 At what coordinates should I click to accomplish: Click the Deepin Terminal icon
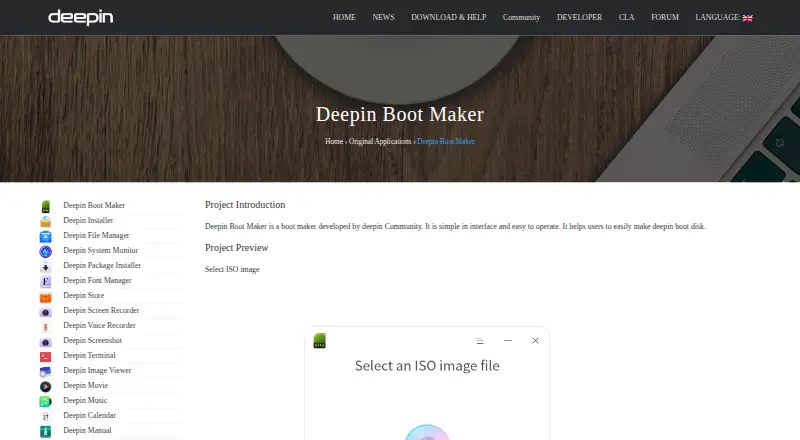tap(45, 356)
